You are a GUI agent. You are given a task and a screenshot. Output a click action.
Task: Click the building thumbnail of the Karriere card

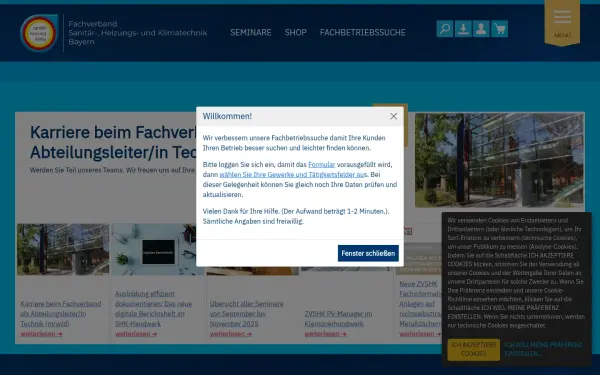point(63,249)
